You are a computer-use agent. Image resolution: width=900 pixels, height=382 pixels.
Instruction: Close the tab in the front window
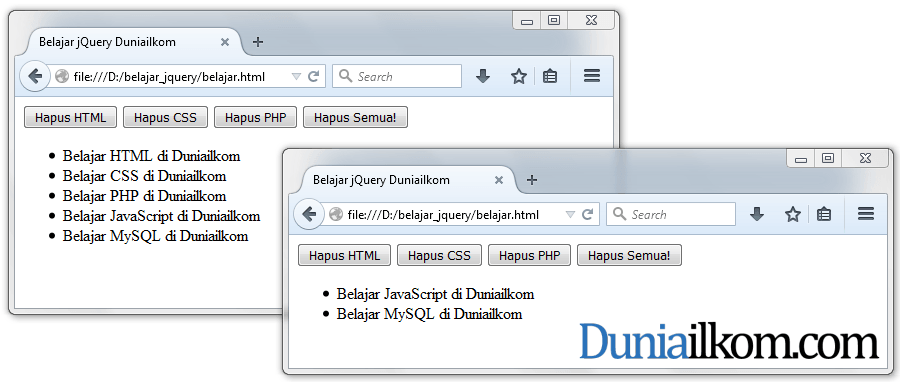[x=499, y=180]
